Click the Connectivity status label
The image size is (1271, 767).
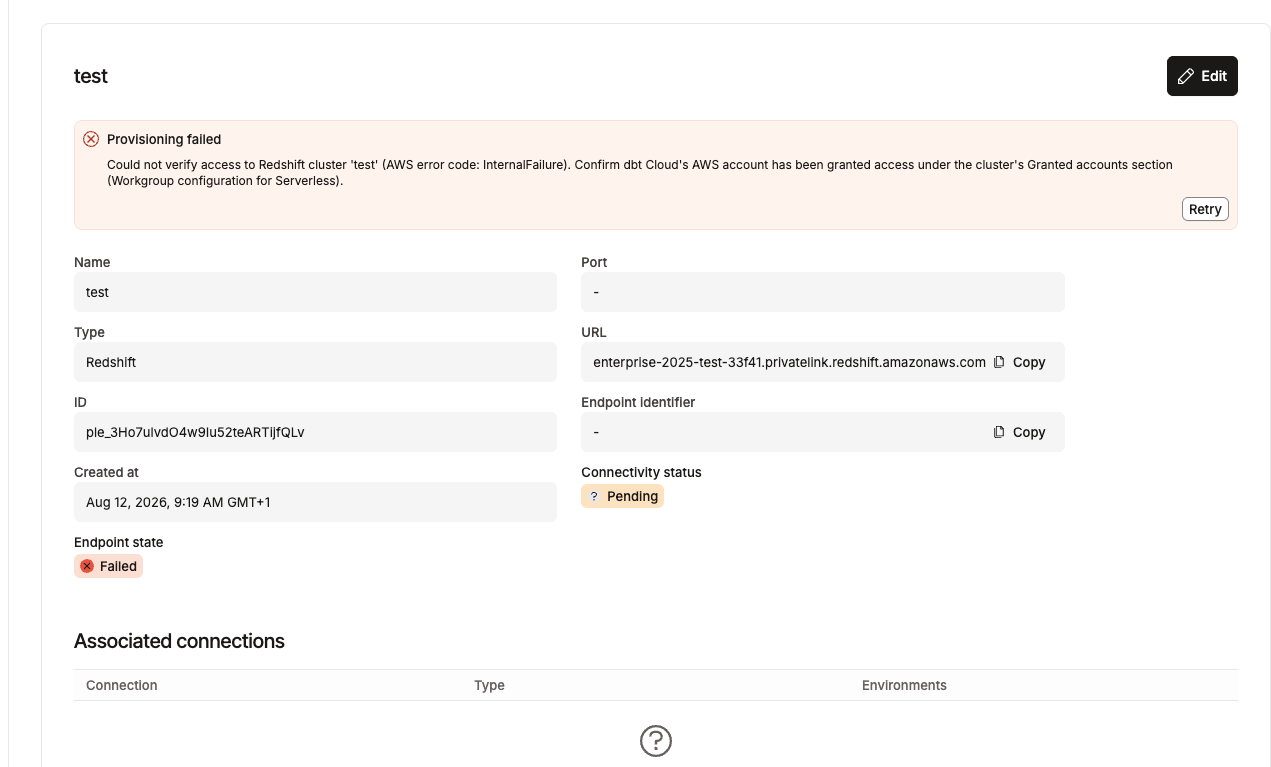coord(641,472)
